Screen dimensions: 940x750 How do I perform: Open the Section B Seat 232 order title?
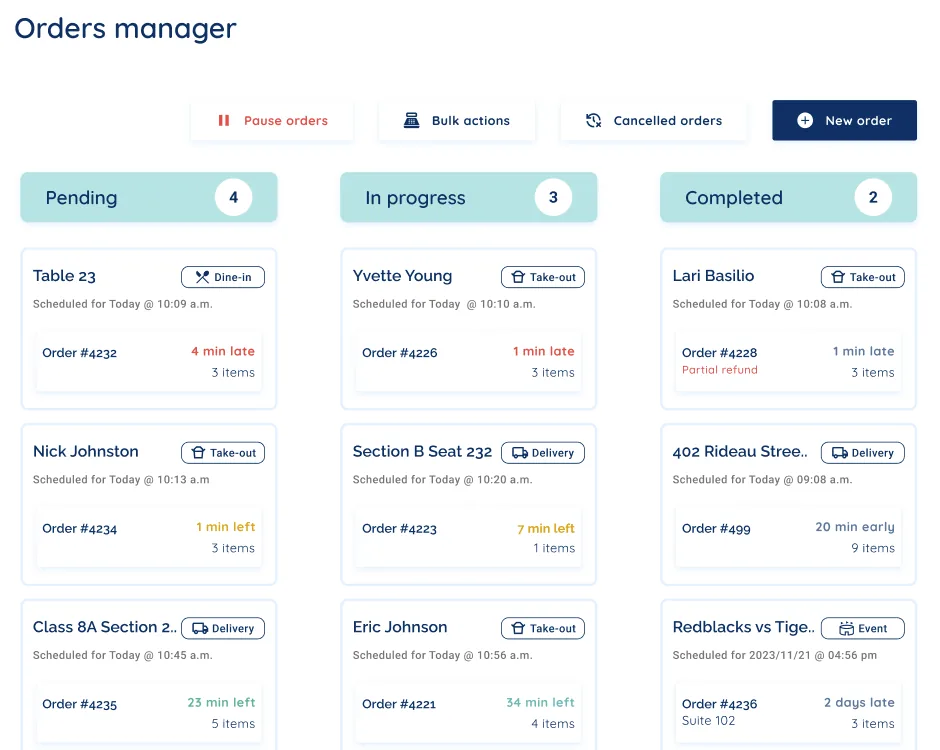(422, 451)
